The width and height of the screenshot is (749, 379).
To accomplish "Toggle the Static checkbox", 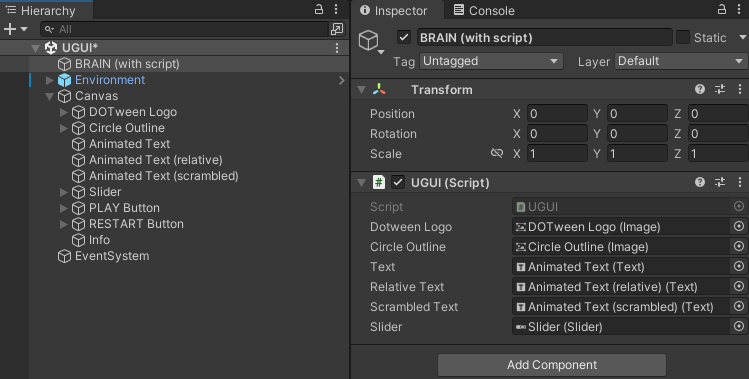I will tap(683, 37).
